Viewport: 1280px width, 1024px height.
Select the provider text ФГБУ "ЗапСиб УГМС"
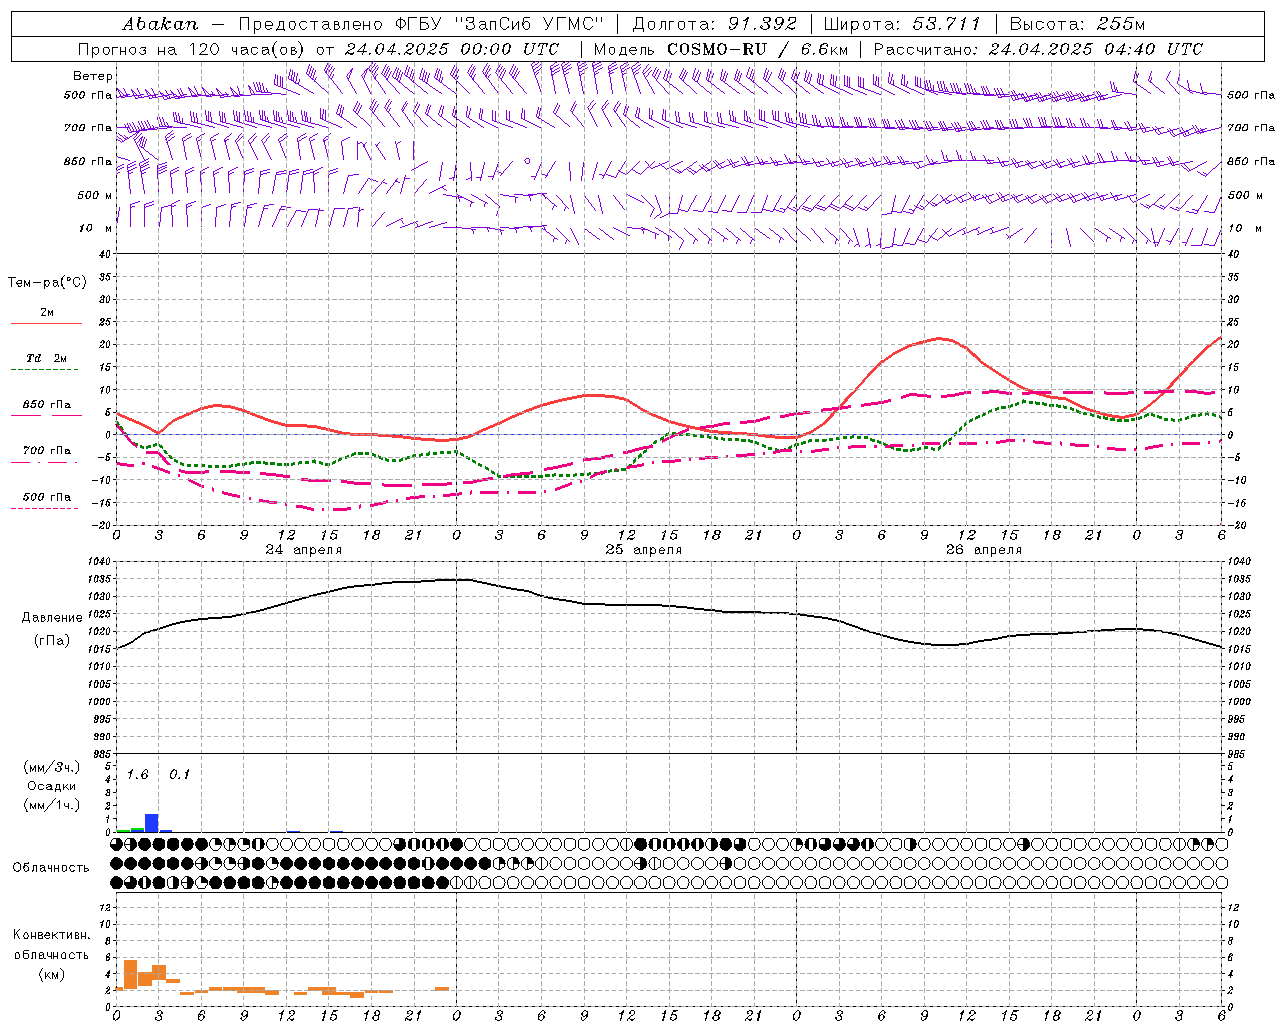point(497,24)
